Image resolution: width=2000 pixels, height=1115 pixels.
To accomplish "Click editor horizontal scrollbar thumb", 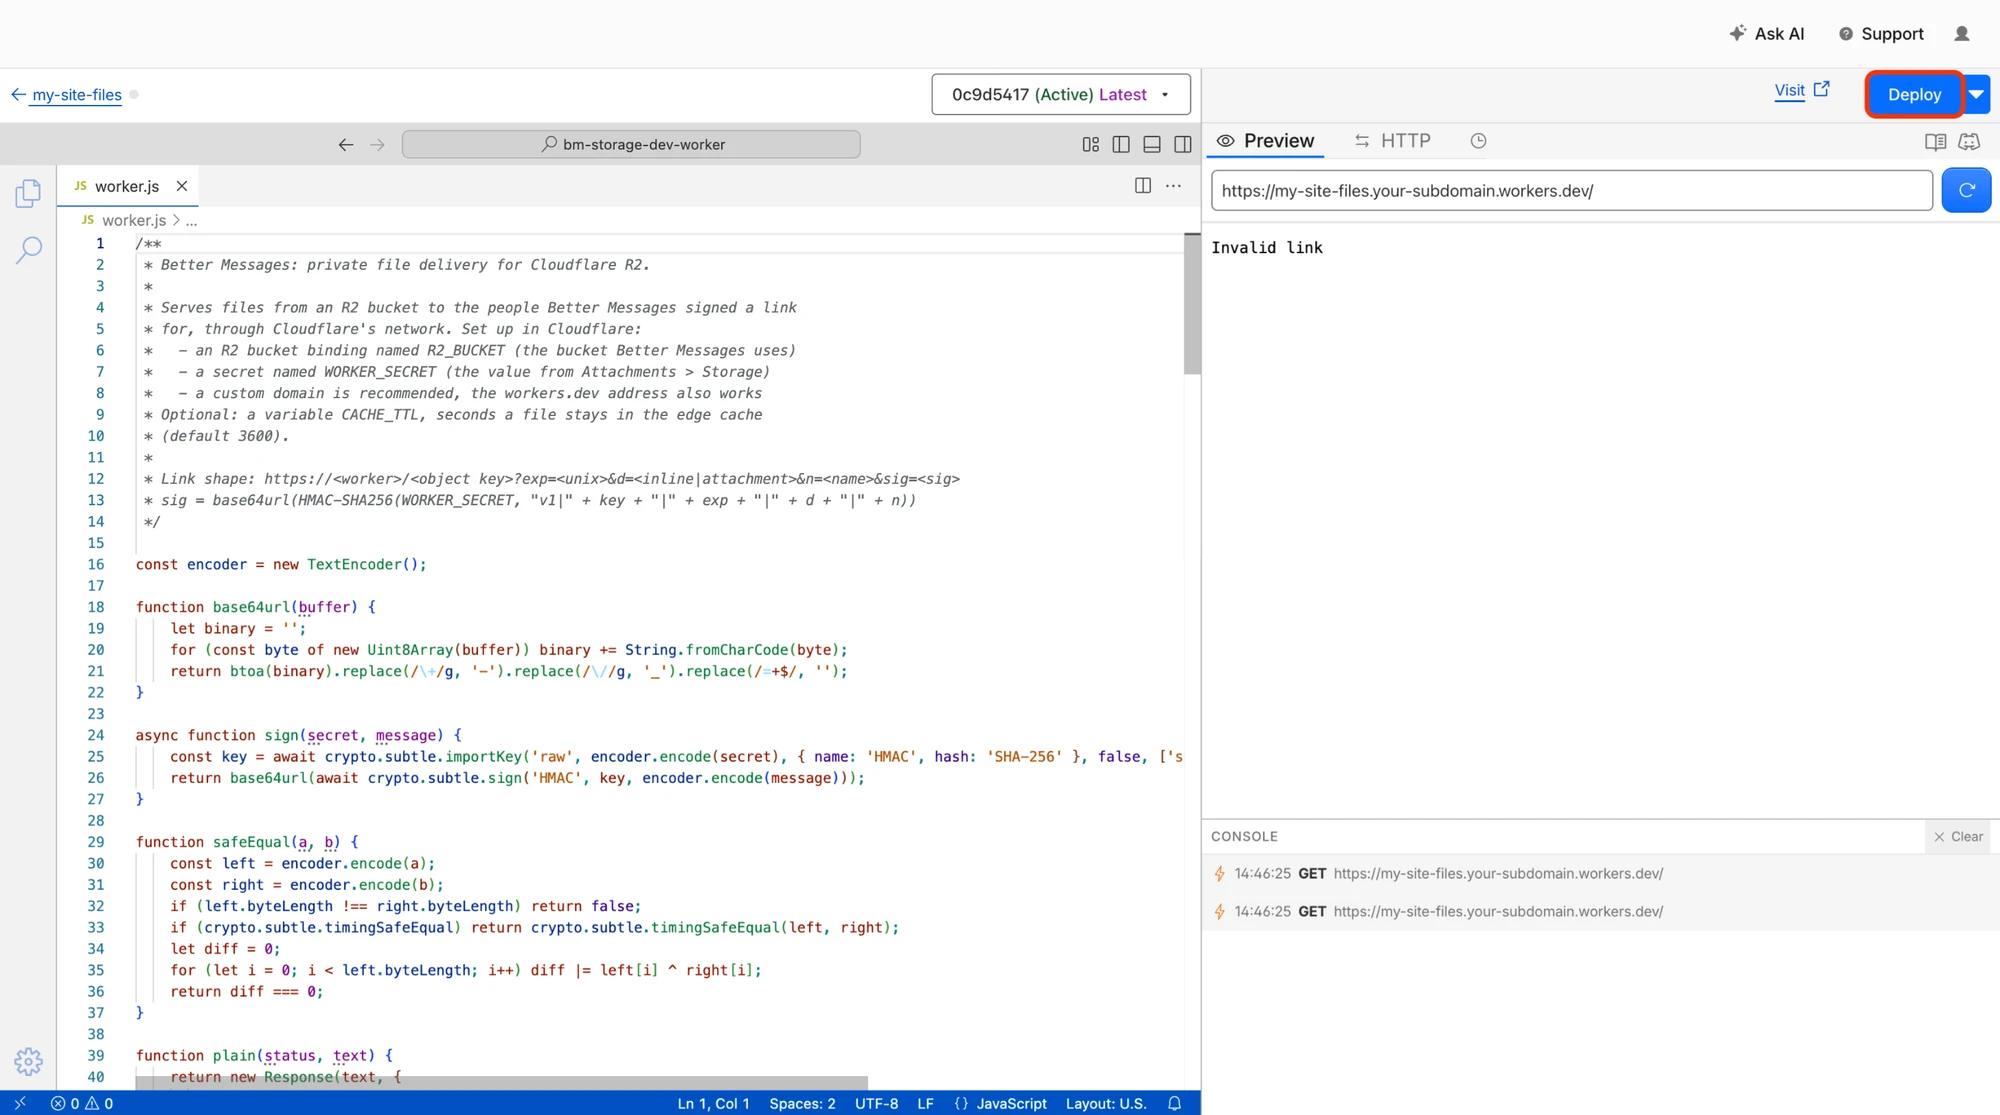I will [502, 1083].
